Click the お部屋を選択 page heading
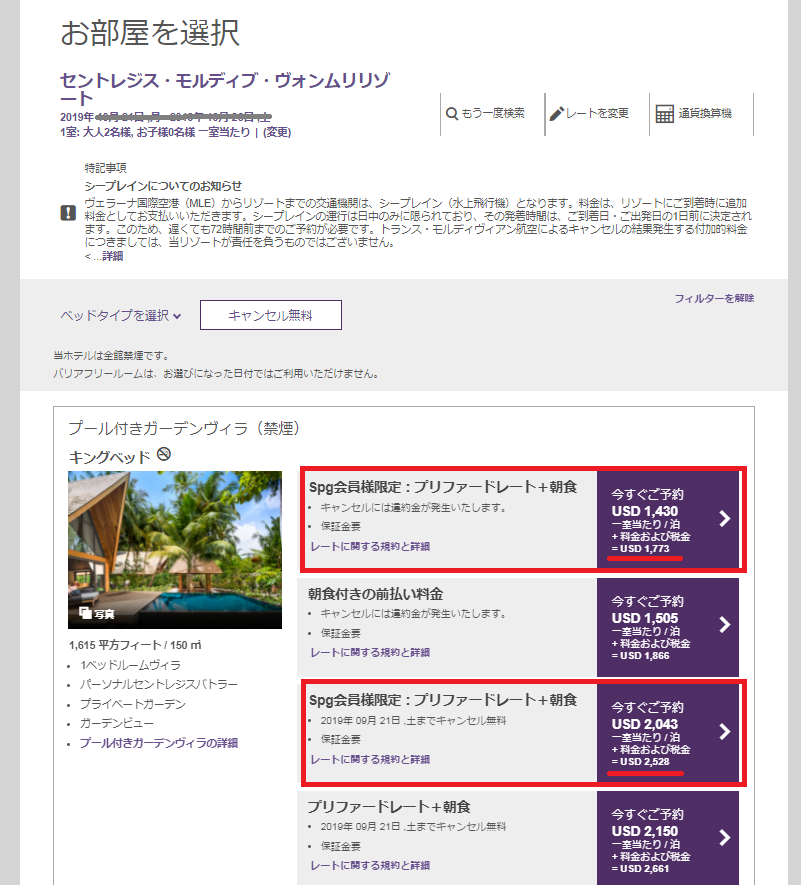This screenshot has height=885, width=801. [x=150, y=33]
